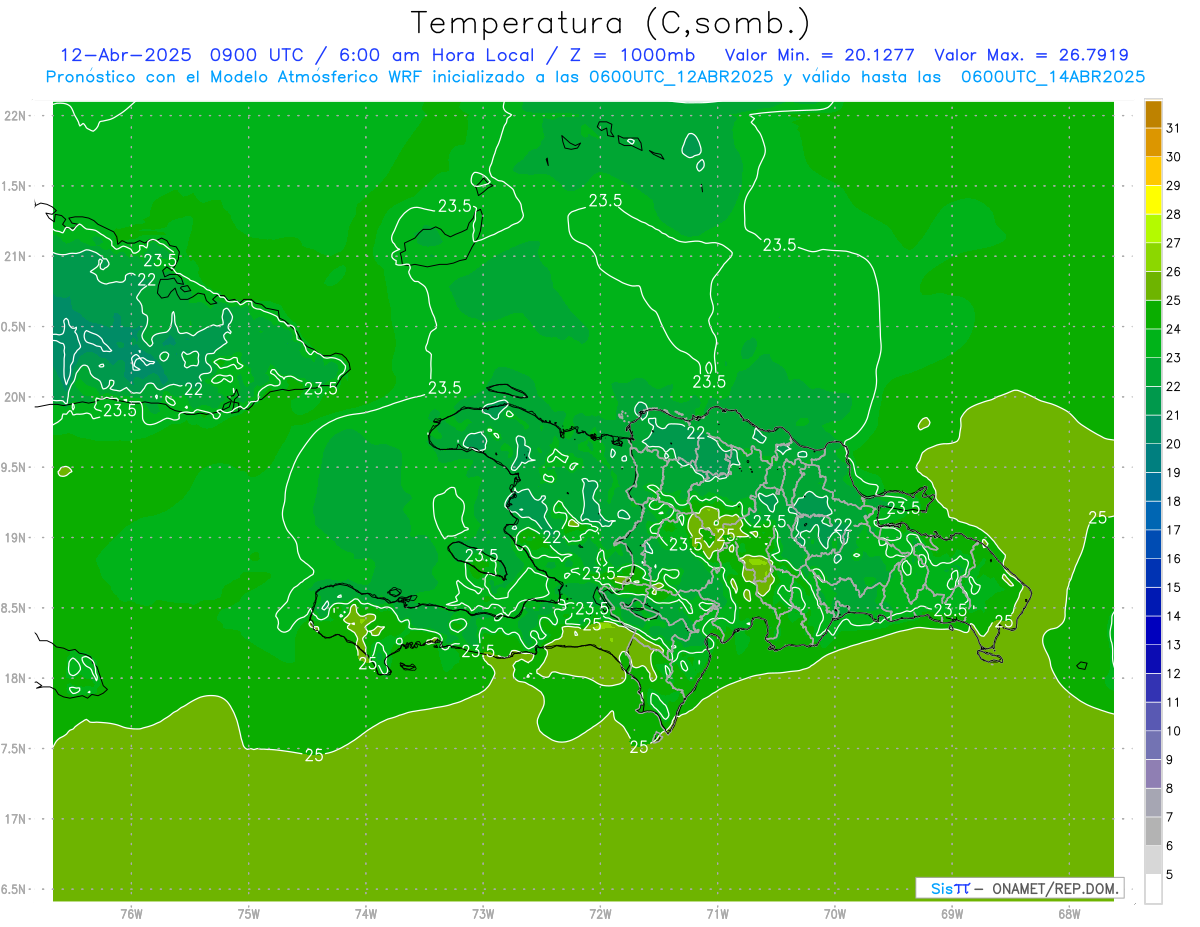Screen dimensions: 1200x927
Task: Pick the dark blue swatch beside scale value 13
Action: pos(1153,630)
